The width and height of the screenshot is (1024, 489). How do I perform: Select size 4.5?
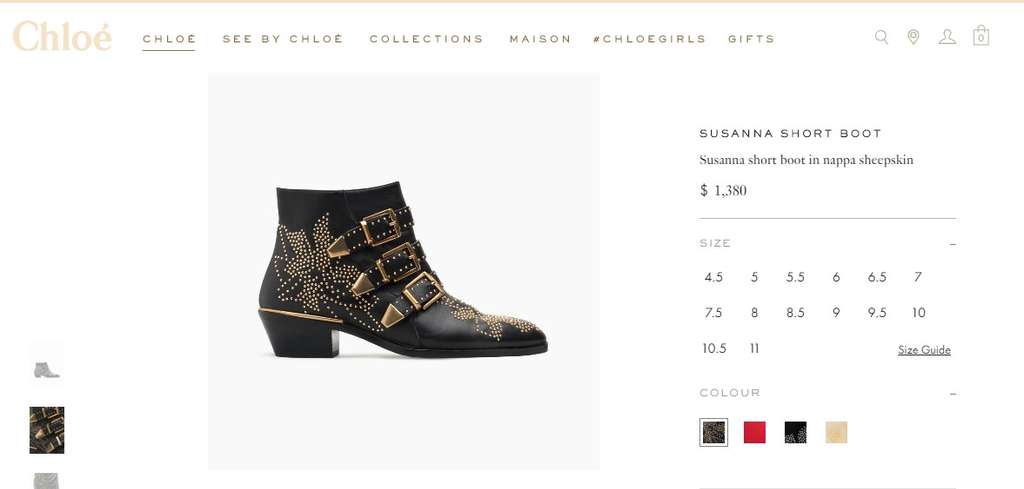(x=713, y=277)
